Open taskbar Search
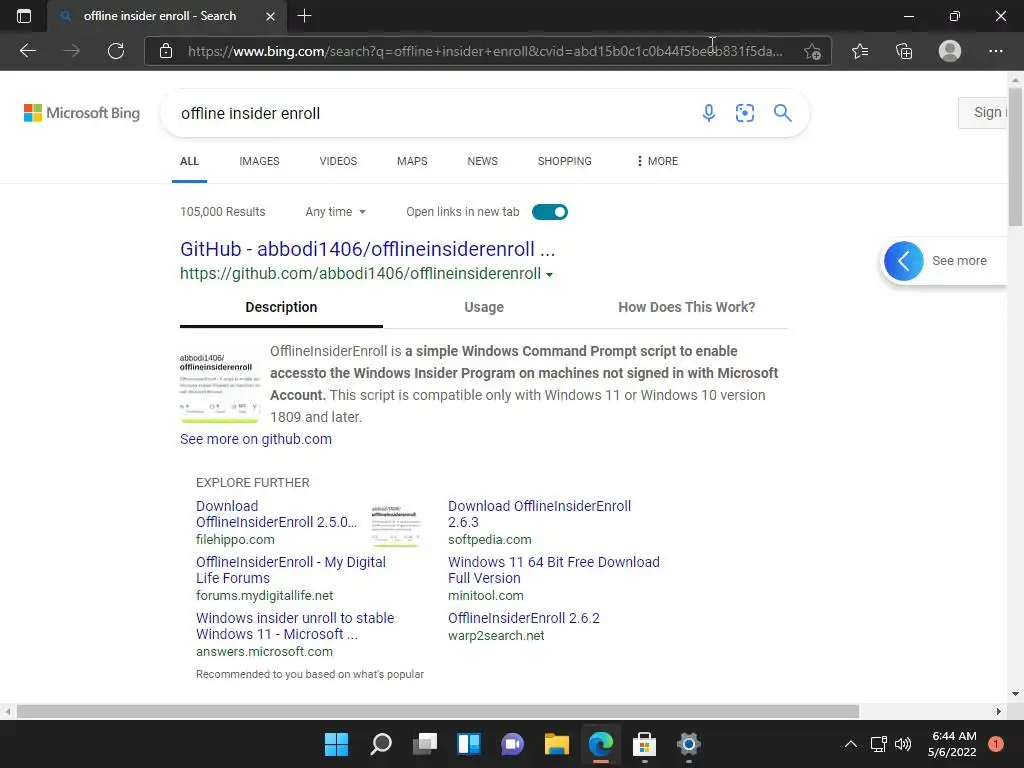The image size is (1024, 768). coord(381,744)
